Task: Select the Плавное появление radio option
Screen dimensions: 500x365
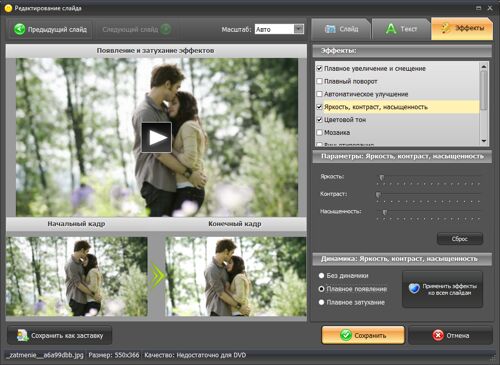Action: [x=321, y=289]
